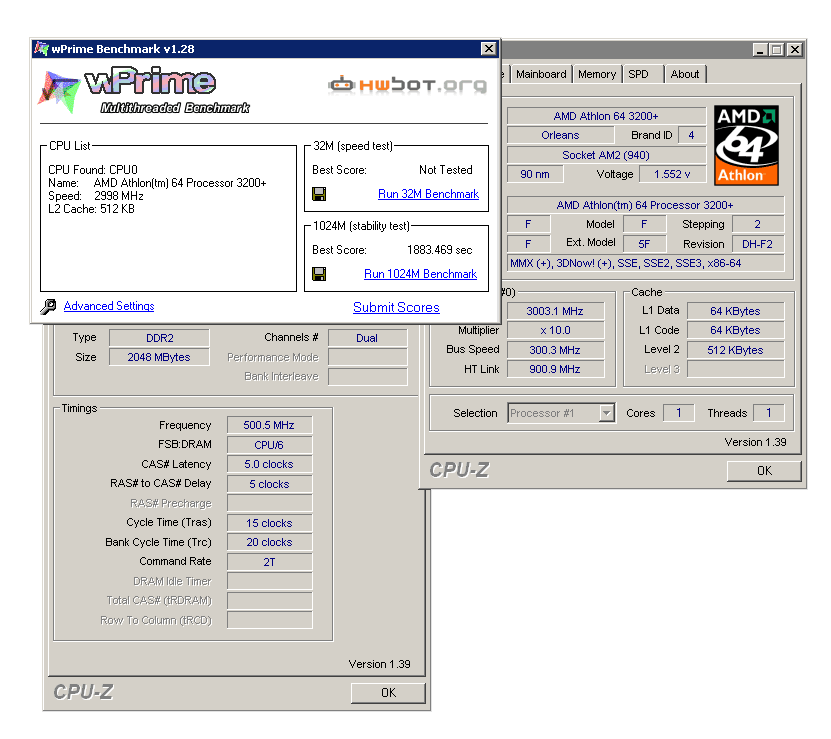Click wPrime title bar app icon
This screenshot has width=831, height=739.
click(41, 49)
